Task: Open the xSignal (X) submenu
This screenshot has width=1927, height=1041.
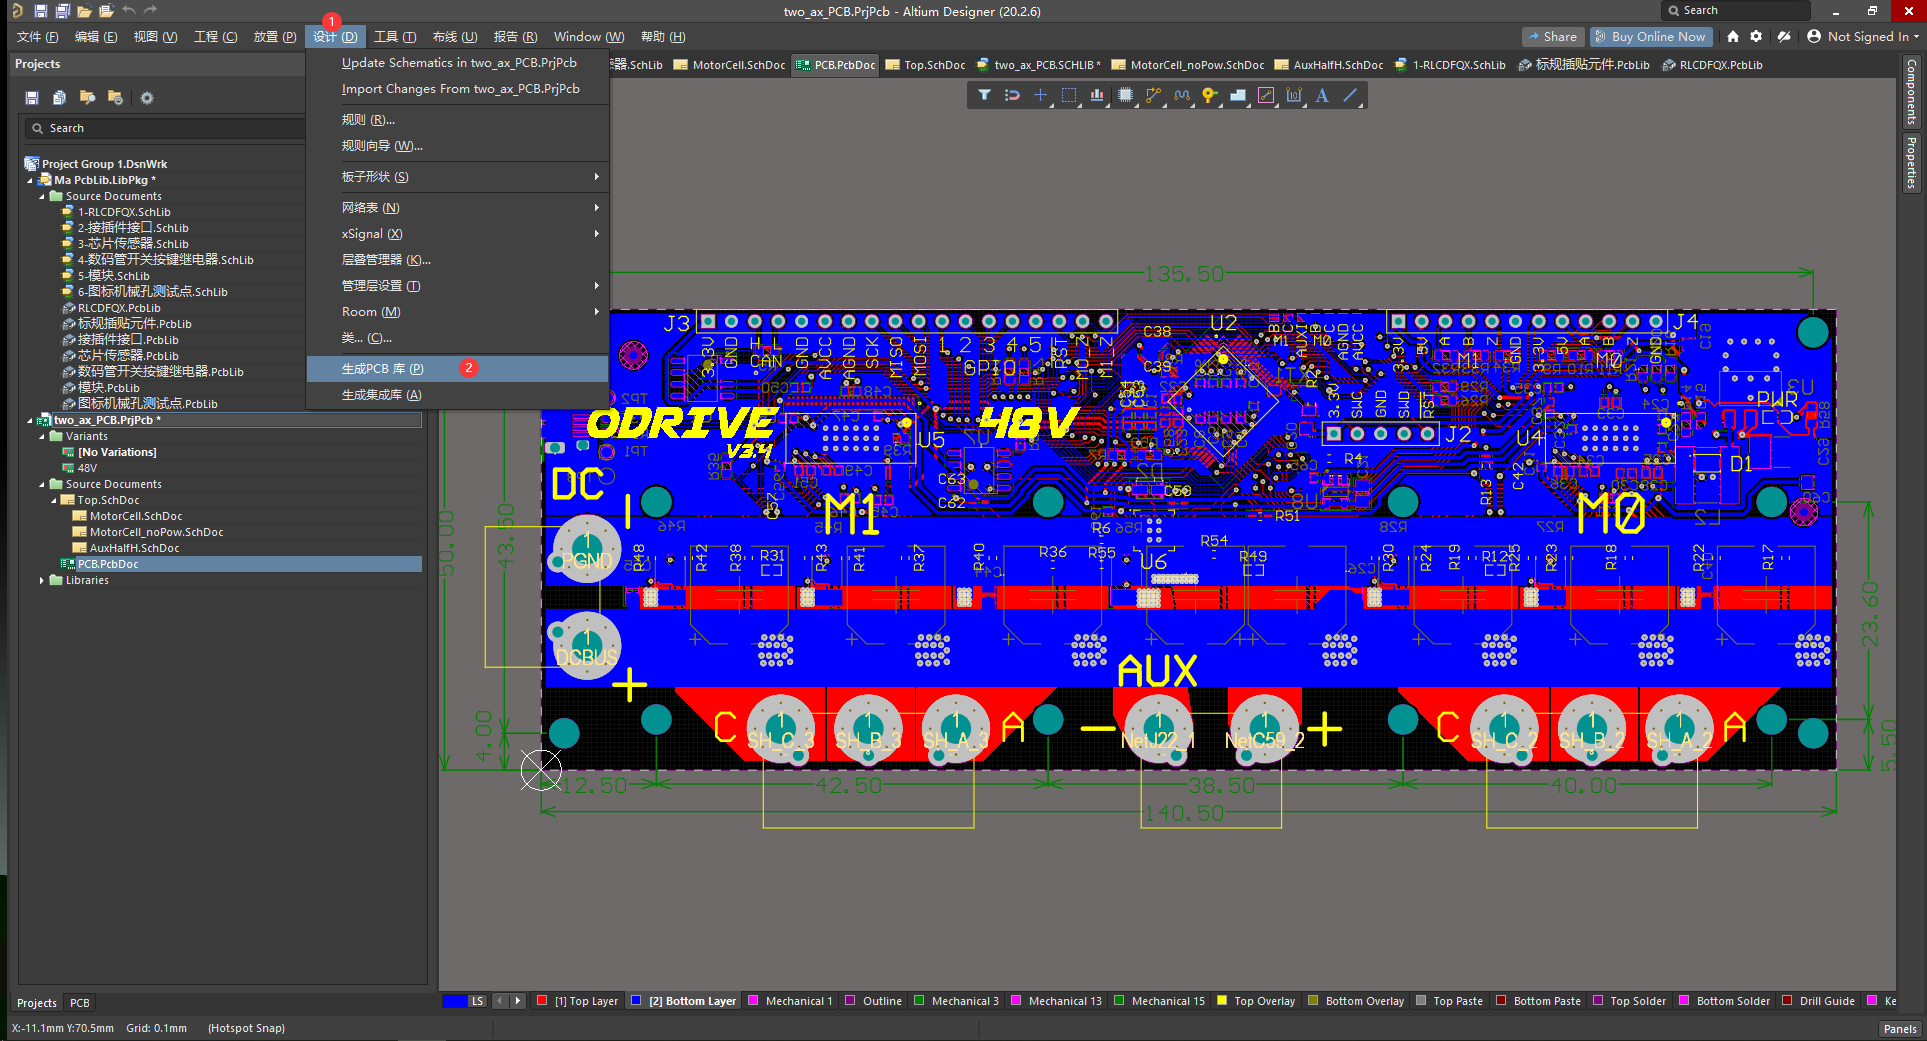Action: pos(457,234)
